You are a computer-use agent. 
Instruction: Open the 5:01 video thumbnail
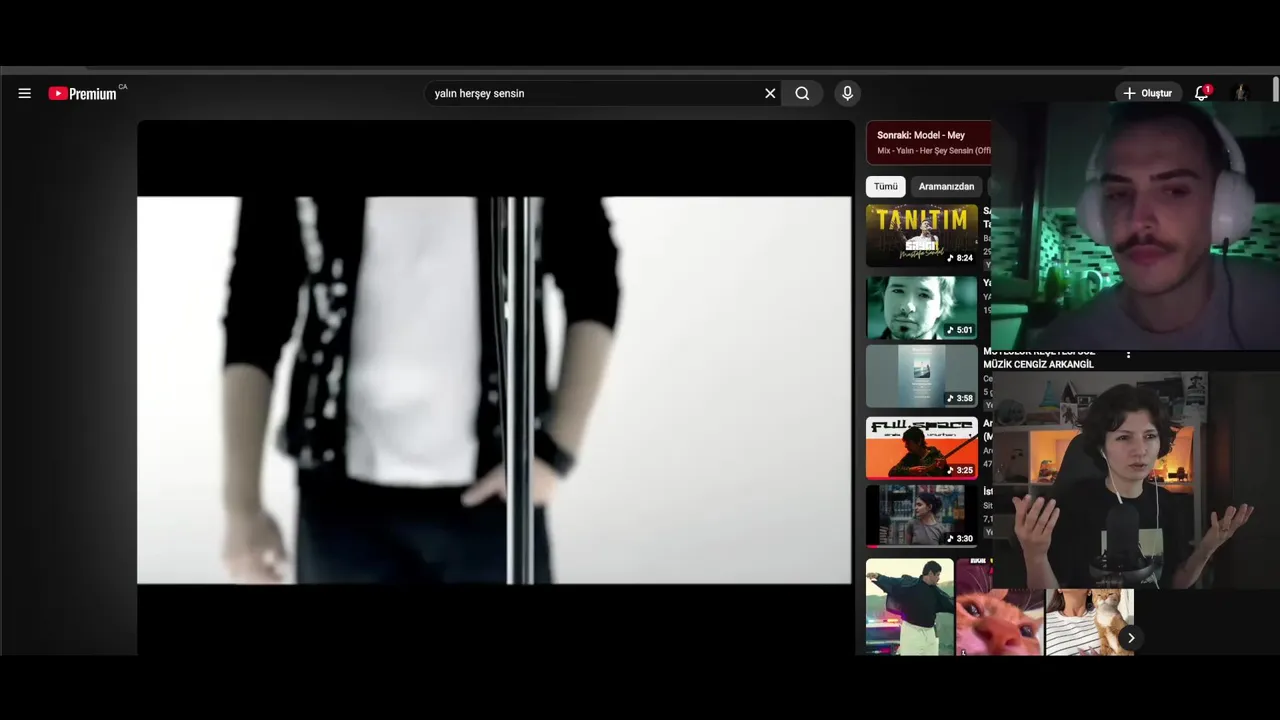[922, 308]
